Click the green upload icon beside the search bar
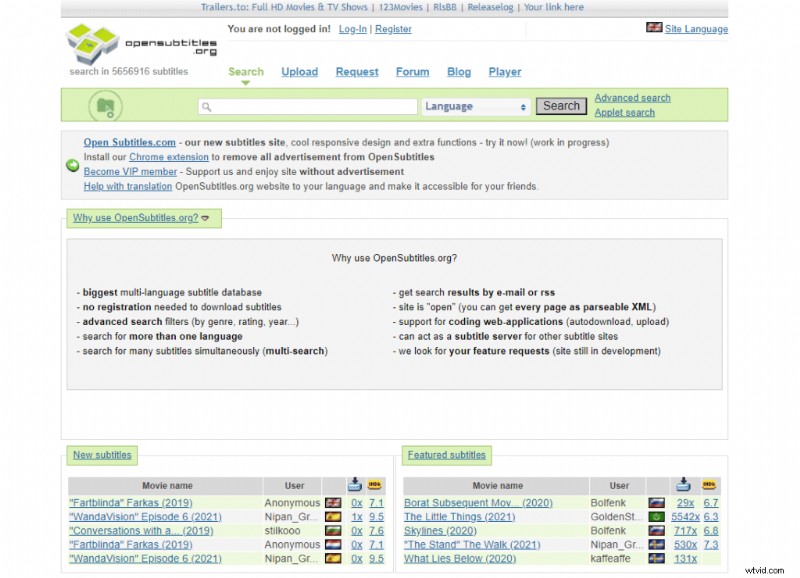The image size is (800, 578). tap(107, 105)
